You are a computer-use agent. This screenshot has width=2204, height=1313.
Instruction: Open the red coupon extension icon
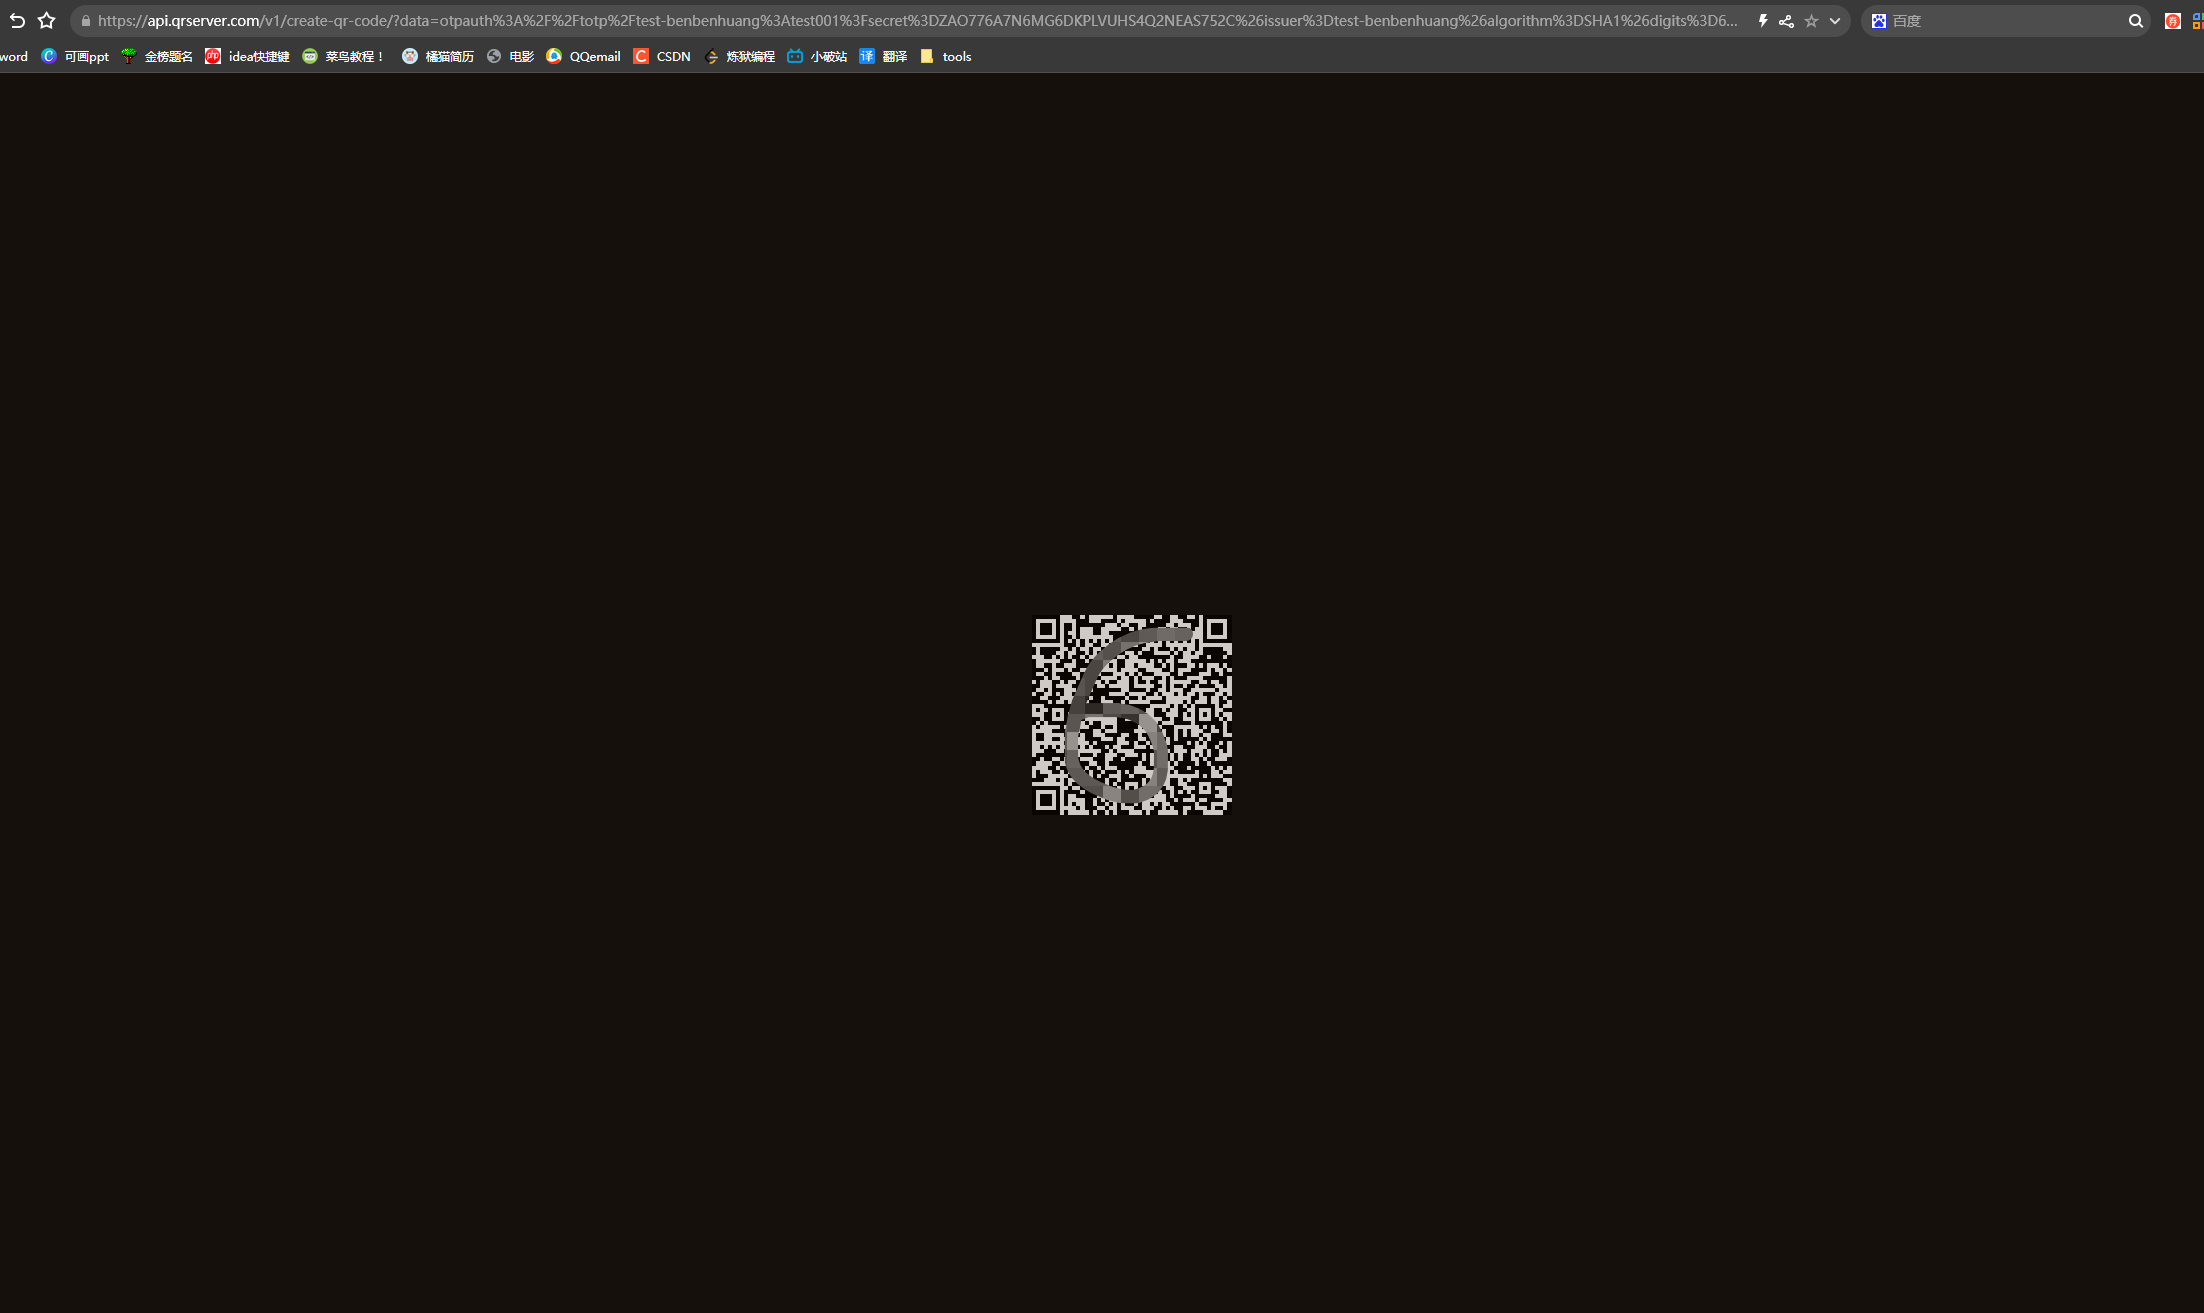[x=2172, y=21]
